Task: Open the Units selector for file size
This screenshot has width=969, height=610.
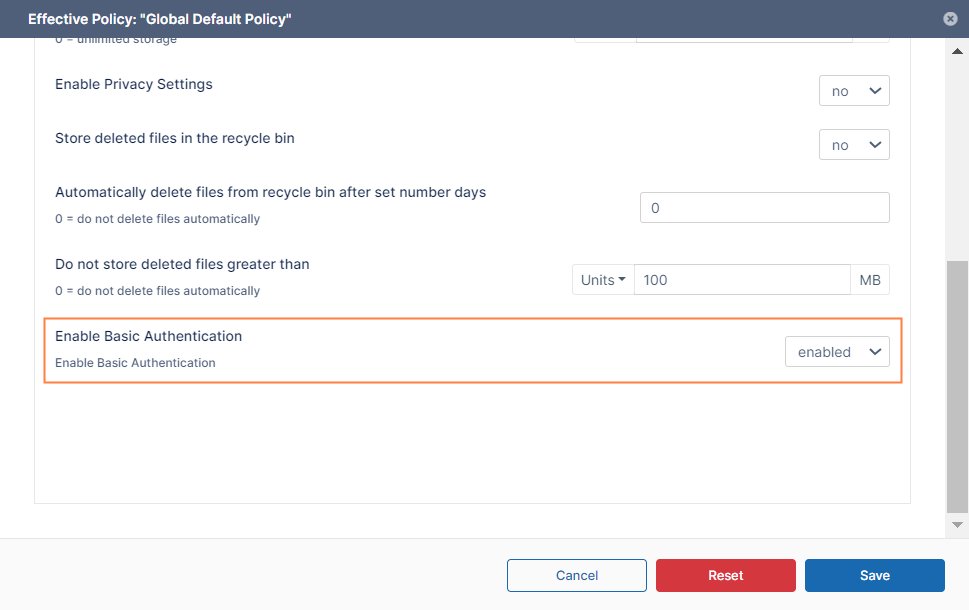Action: click(x=603, y=280)
